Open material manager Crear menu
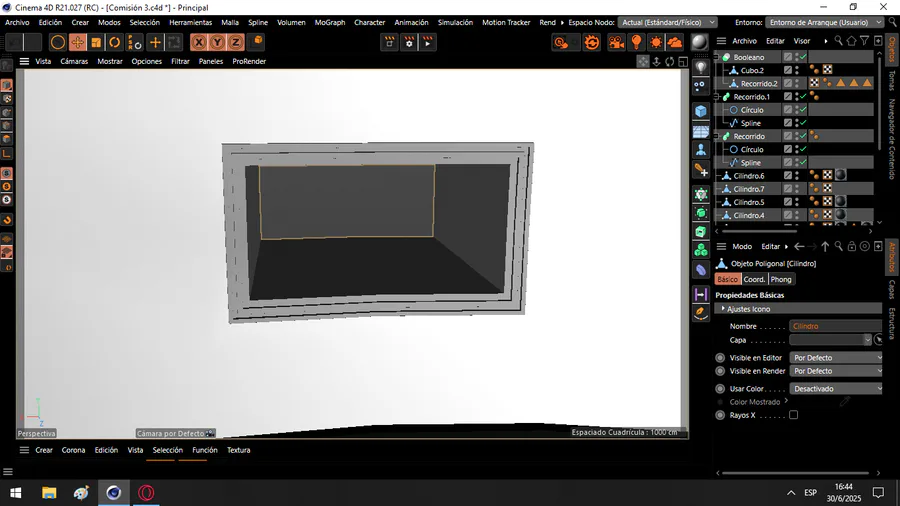 pos(44,450)
